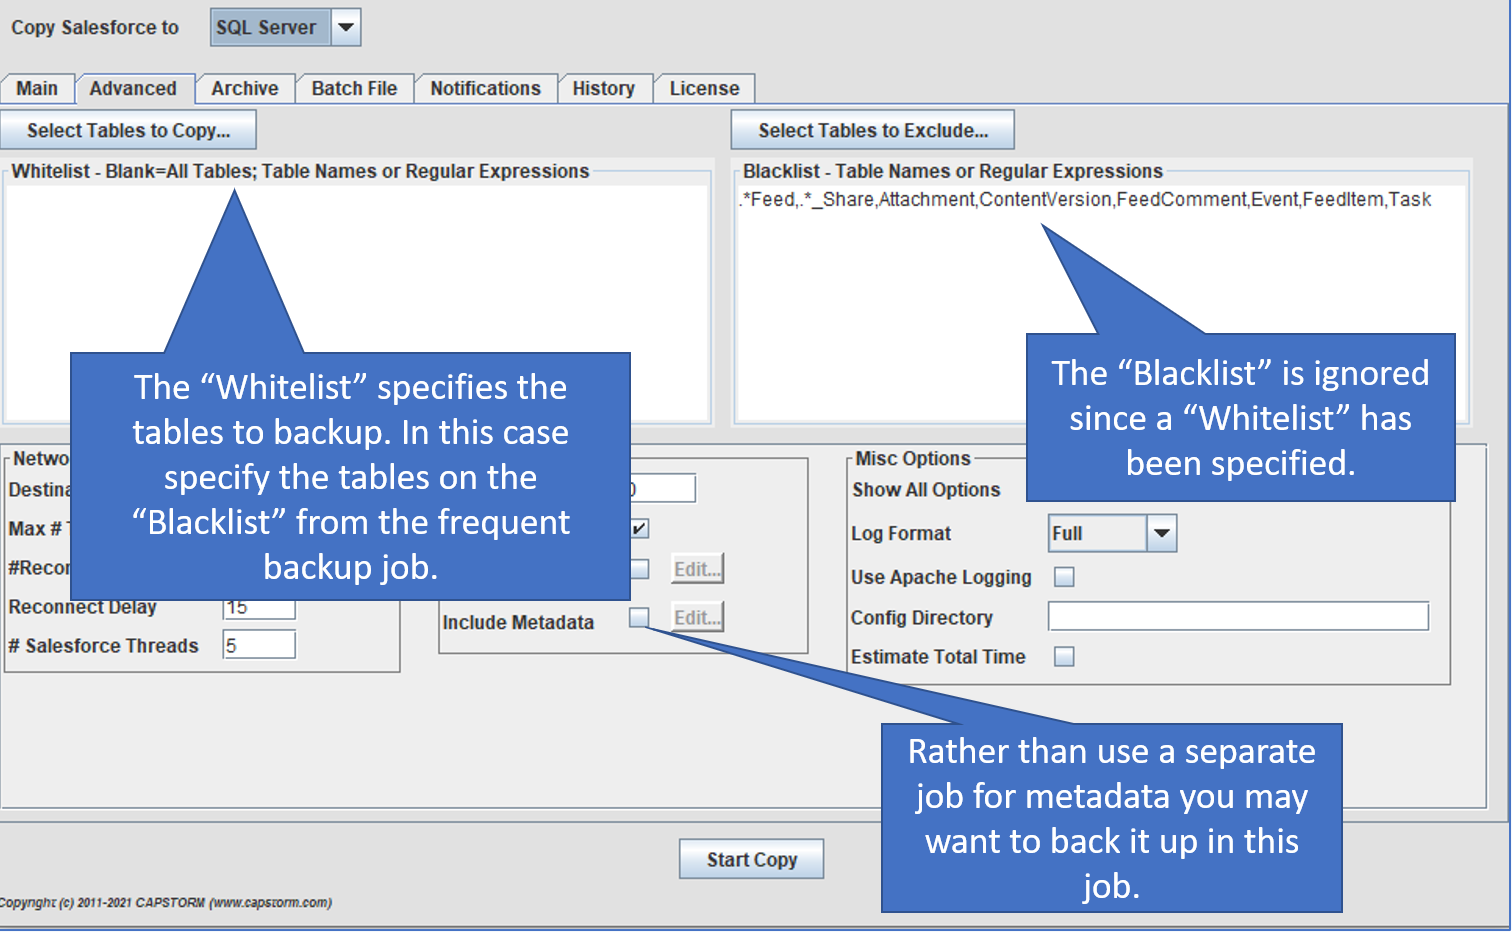Image resolution: width=1512 pixels, height=932 pixels.
Task: Click the Salesforce Threads input field
Action: [259, 645]
